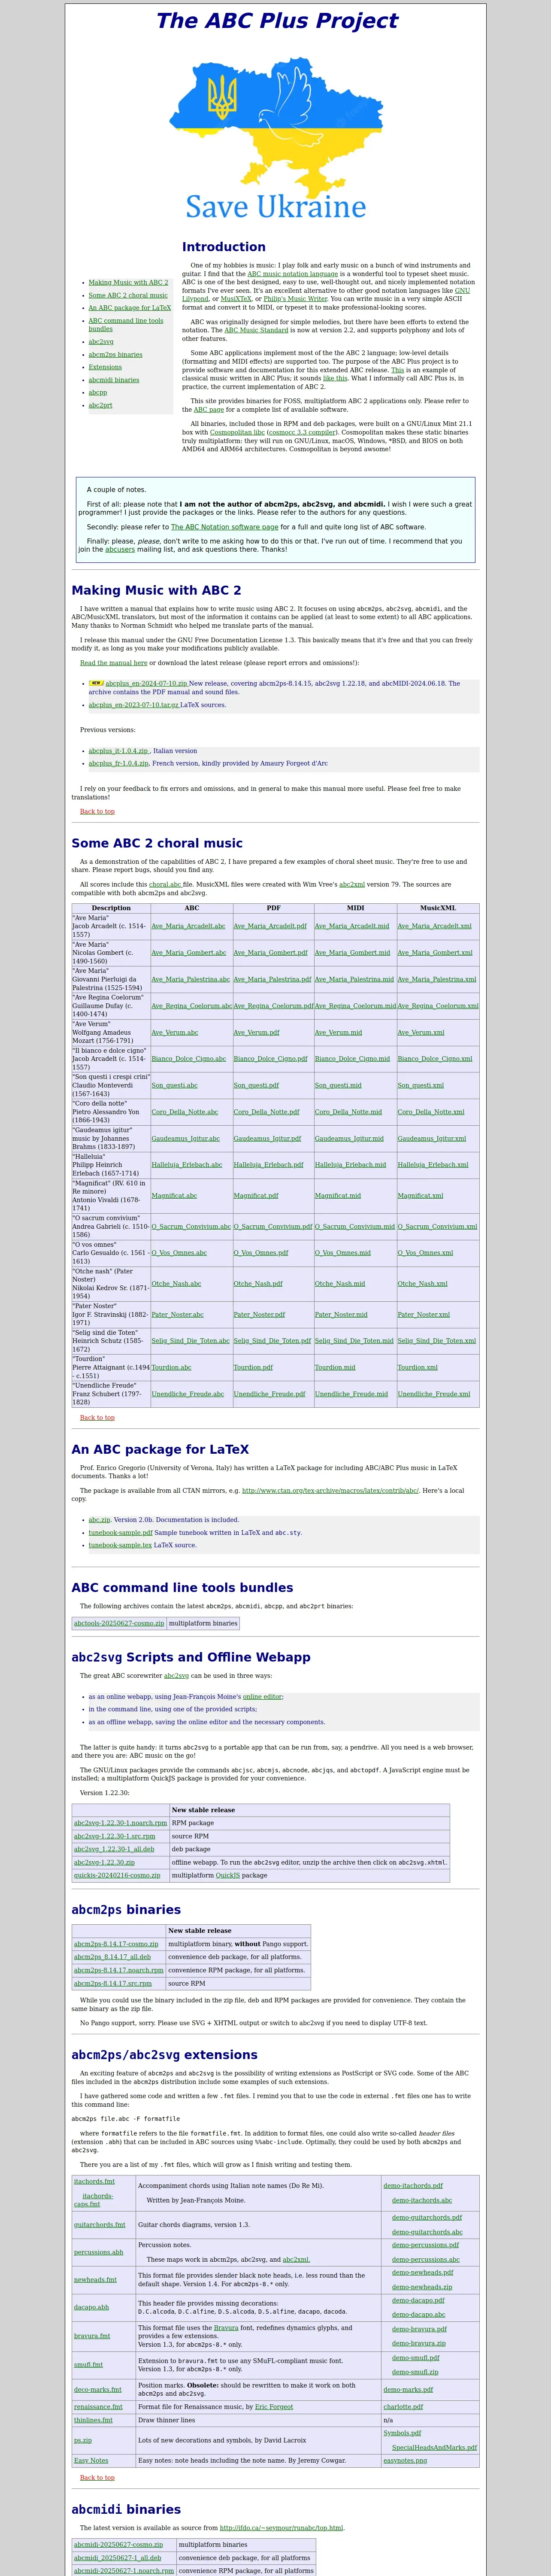Click the Save Ukraine banner image
The width and height of the screenshot is (551, 2576).
[276, 138]
